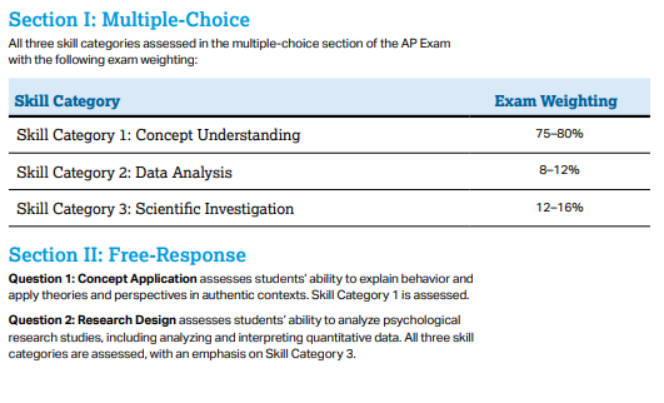Screen dimensions: 664x403
Task: Click the 12–16% weighting value
Action: [x=559, y=207]
